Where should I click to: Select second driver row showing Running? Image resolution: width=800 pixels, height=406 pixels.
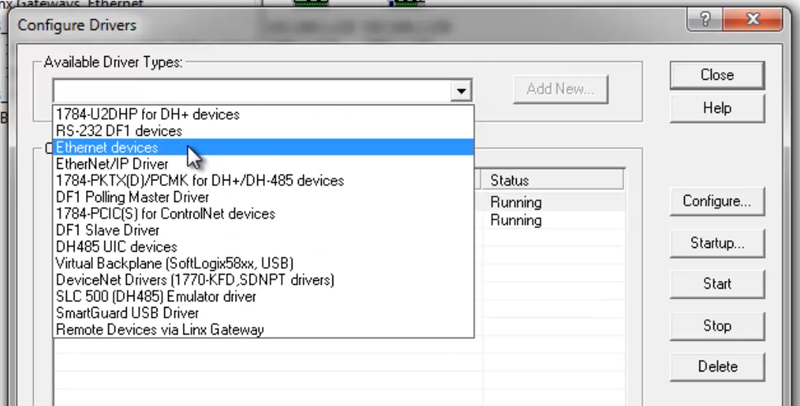tap(553, 220)
